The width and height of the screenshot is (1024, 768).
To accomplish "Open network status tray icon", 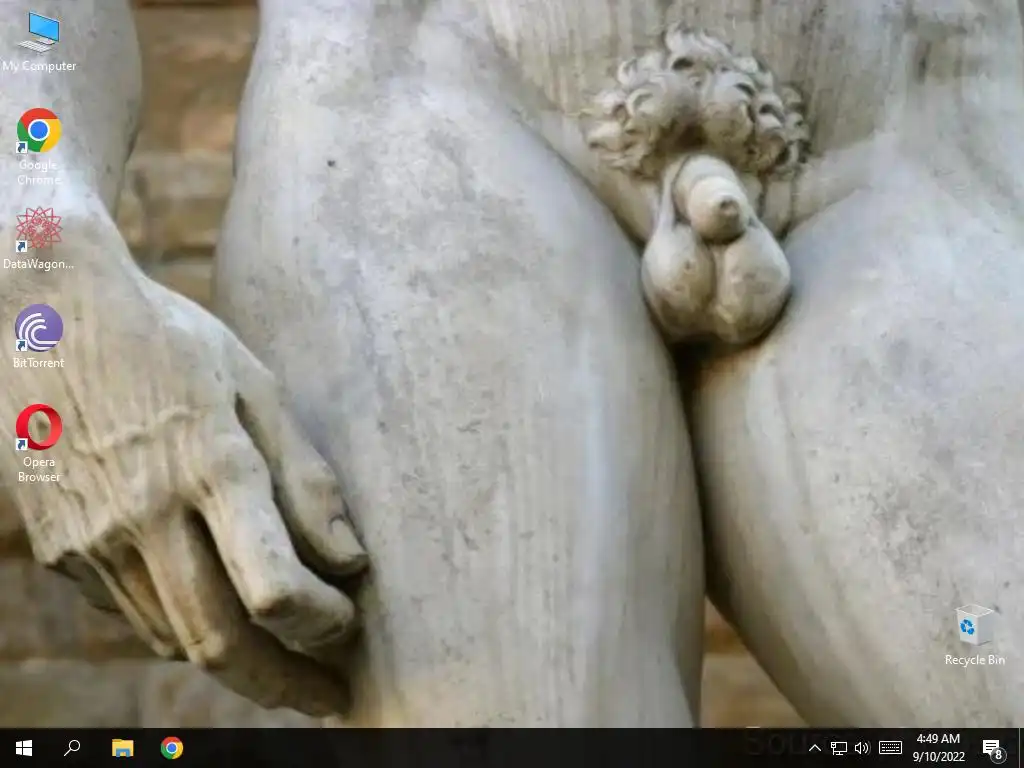I will [x=839, y=748].
